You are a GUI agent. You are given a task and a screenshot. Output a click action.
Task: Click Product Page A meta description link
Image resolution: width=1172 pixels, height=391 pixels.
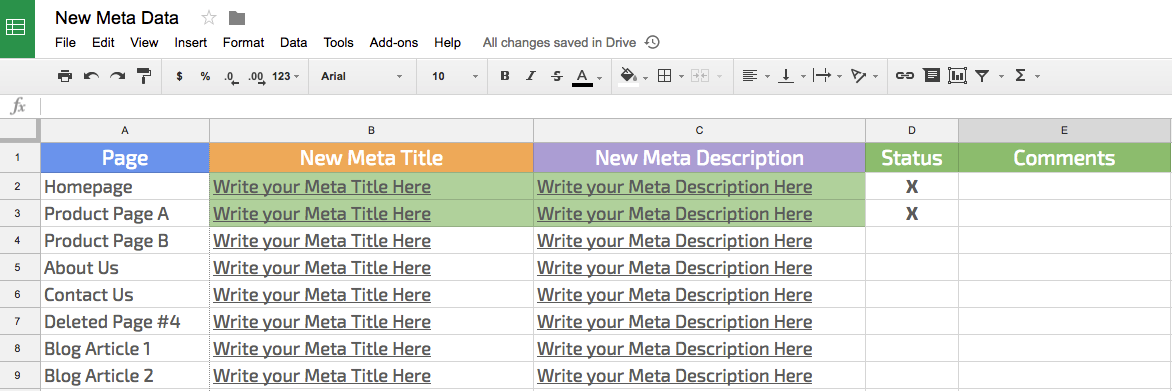(x=674, y=214)
